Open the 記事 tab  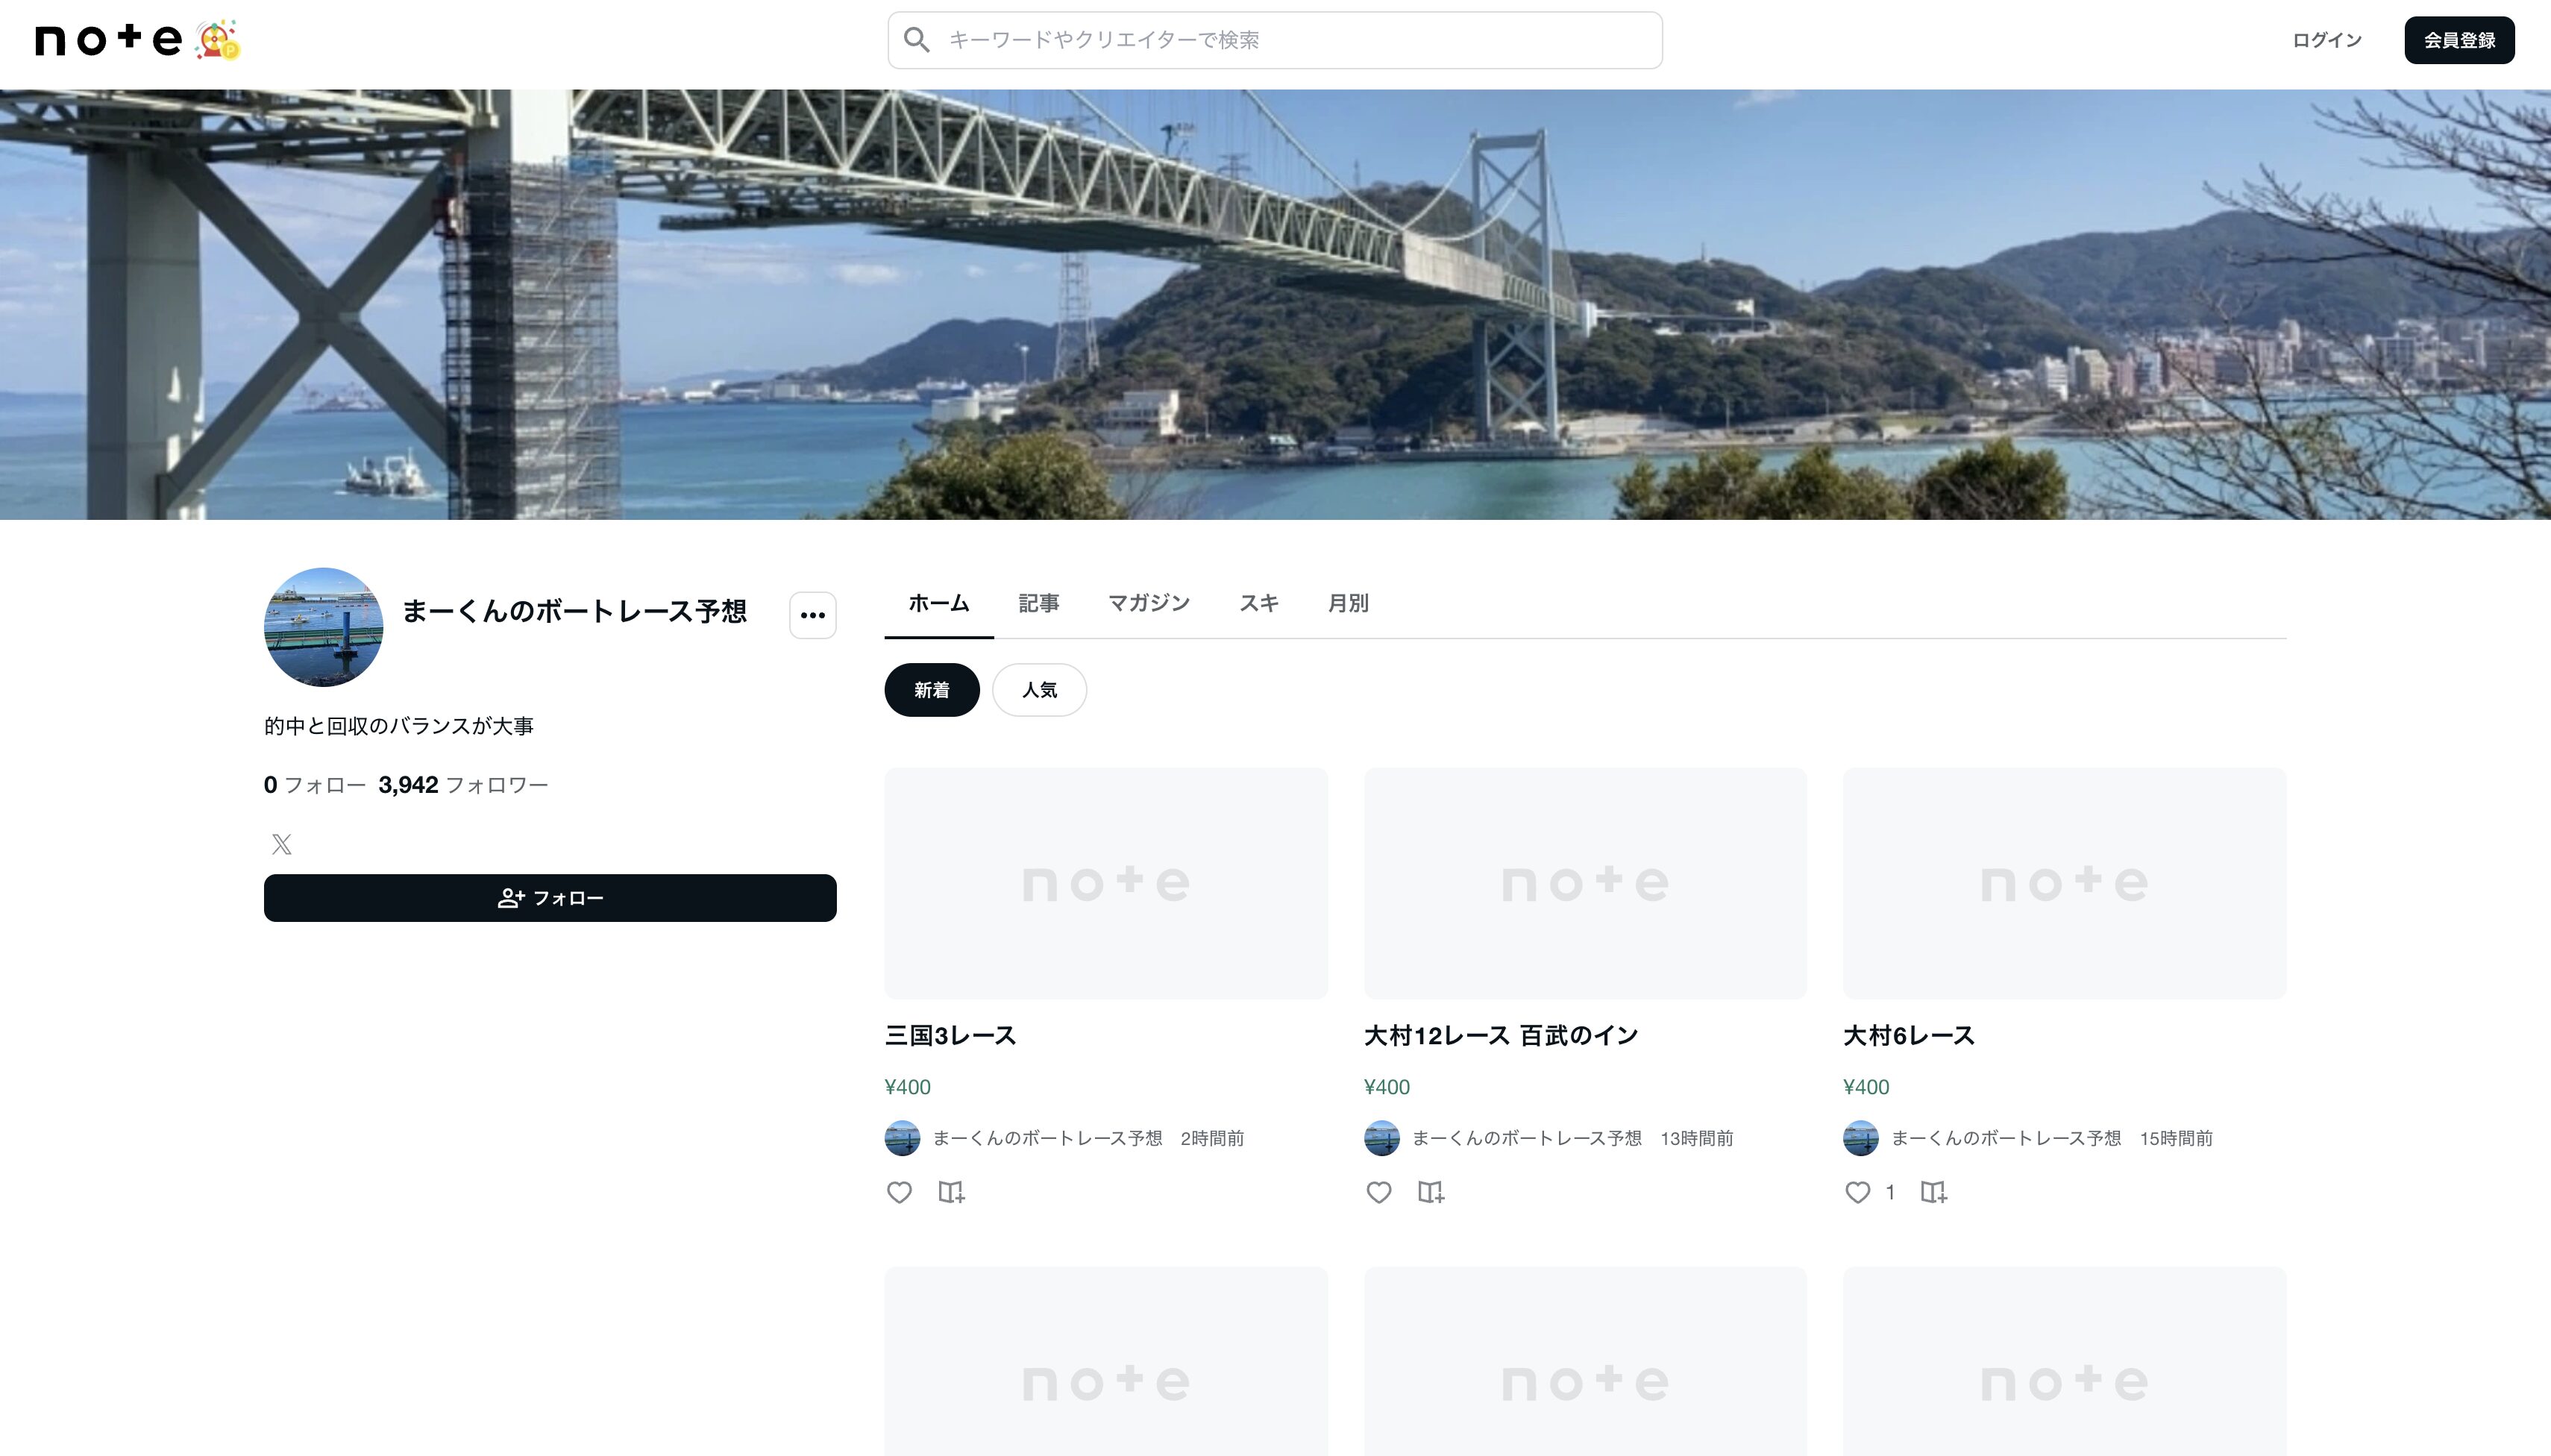click(1038, 603)
